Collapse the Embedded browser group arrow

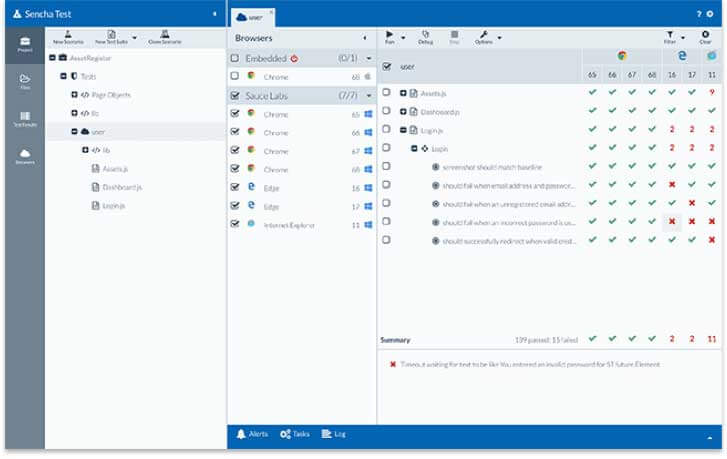pyautogui.click(x=369, y=58)
